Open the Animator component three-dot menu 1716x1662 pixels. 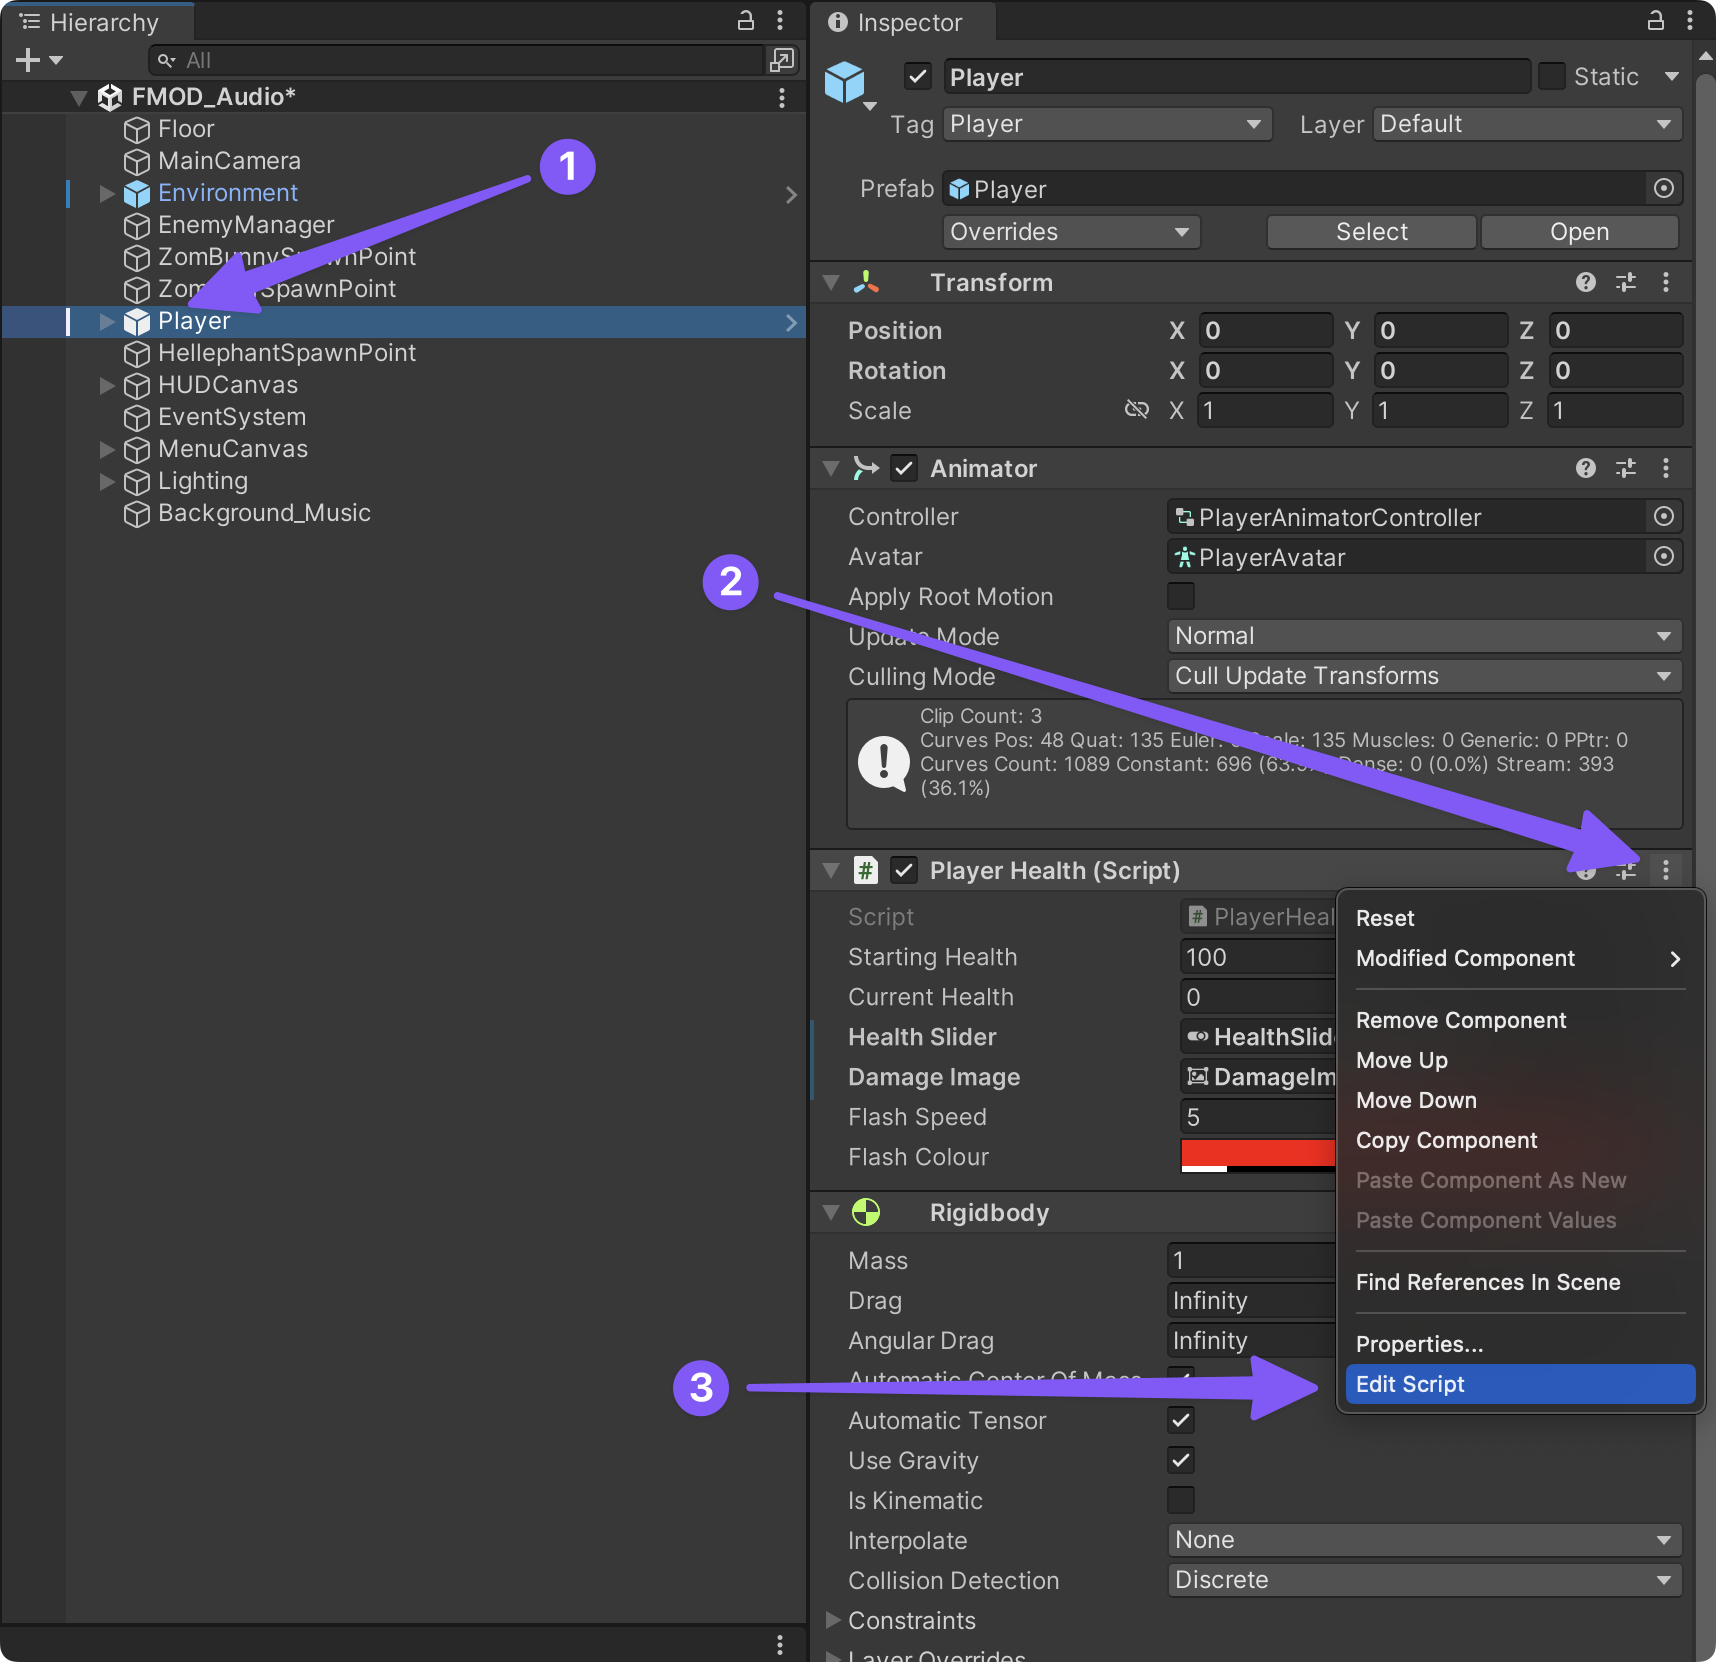pyautogui.click(x=1665, y=468)
